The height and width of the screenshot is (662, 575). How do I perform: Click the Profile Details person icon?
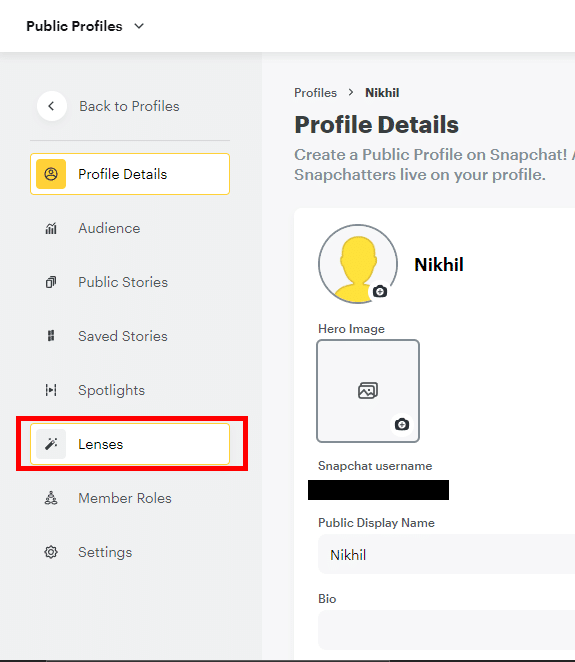tap(51, 174)
